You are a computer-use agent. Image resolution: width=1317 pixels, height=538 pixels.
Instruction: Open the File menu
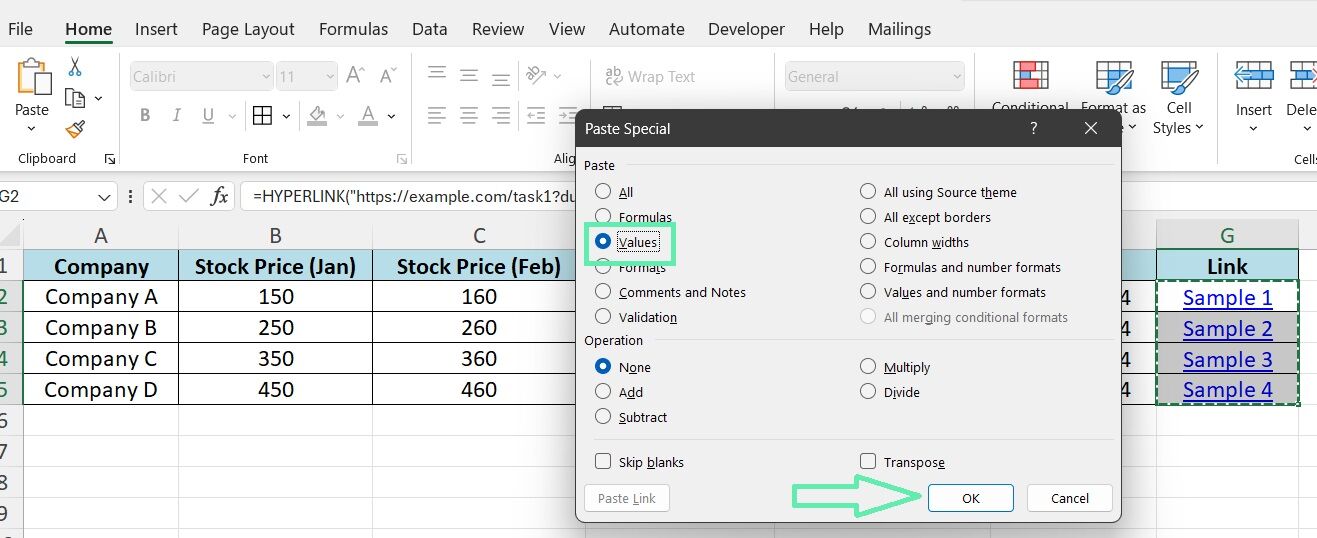tap(20, 29)
